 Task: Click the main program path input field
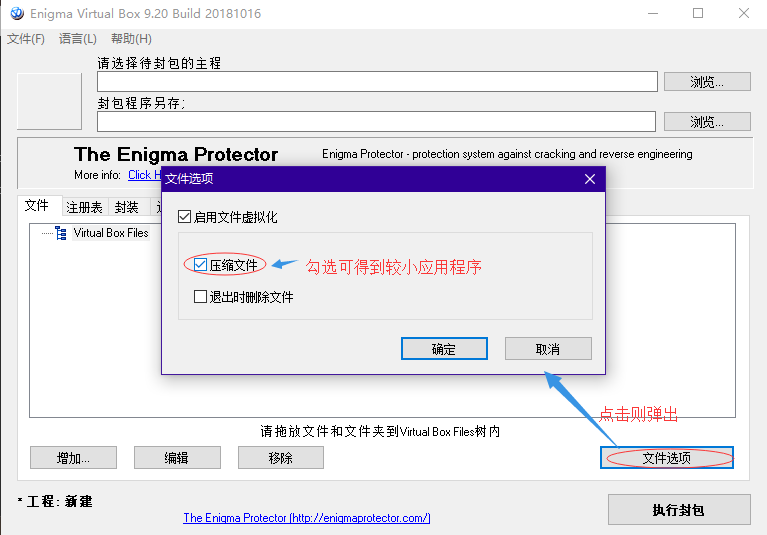pos(377,82)
